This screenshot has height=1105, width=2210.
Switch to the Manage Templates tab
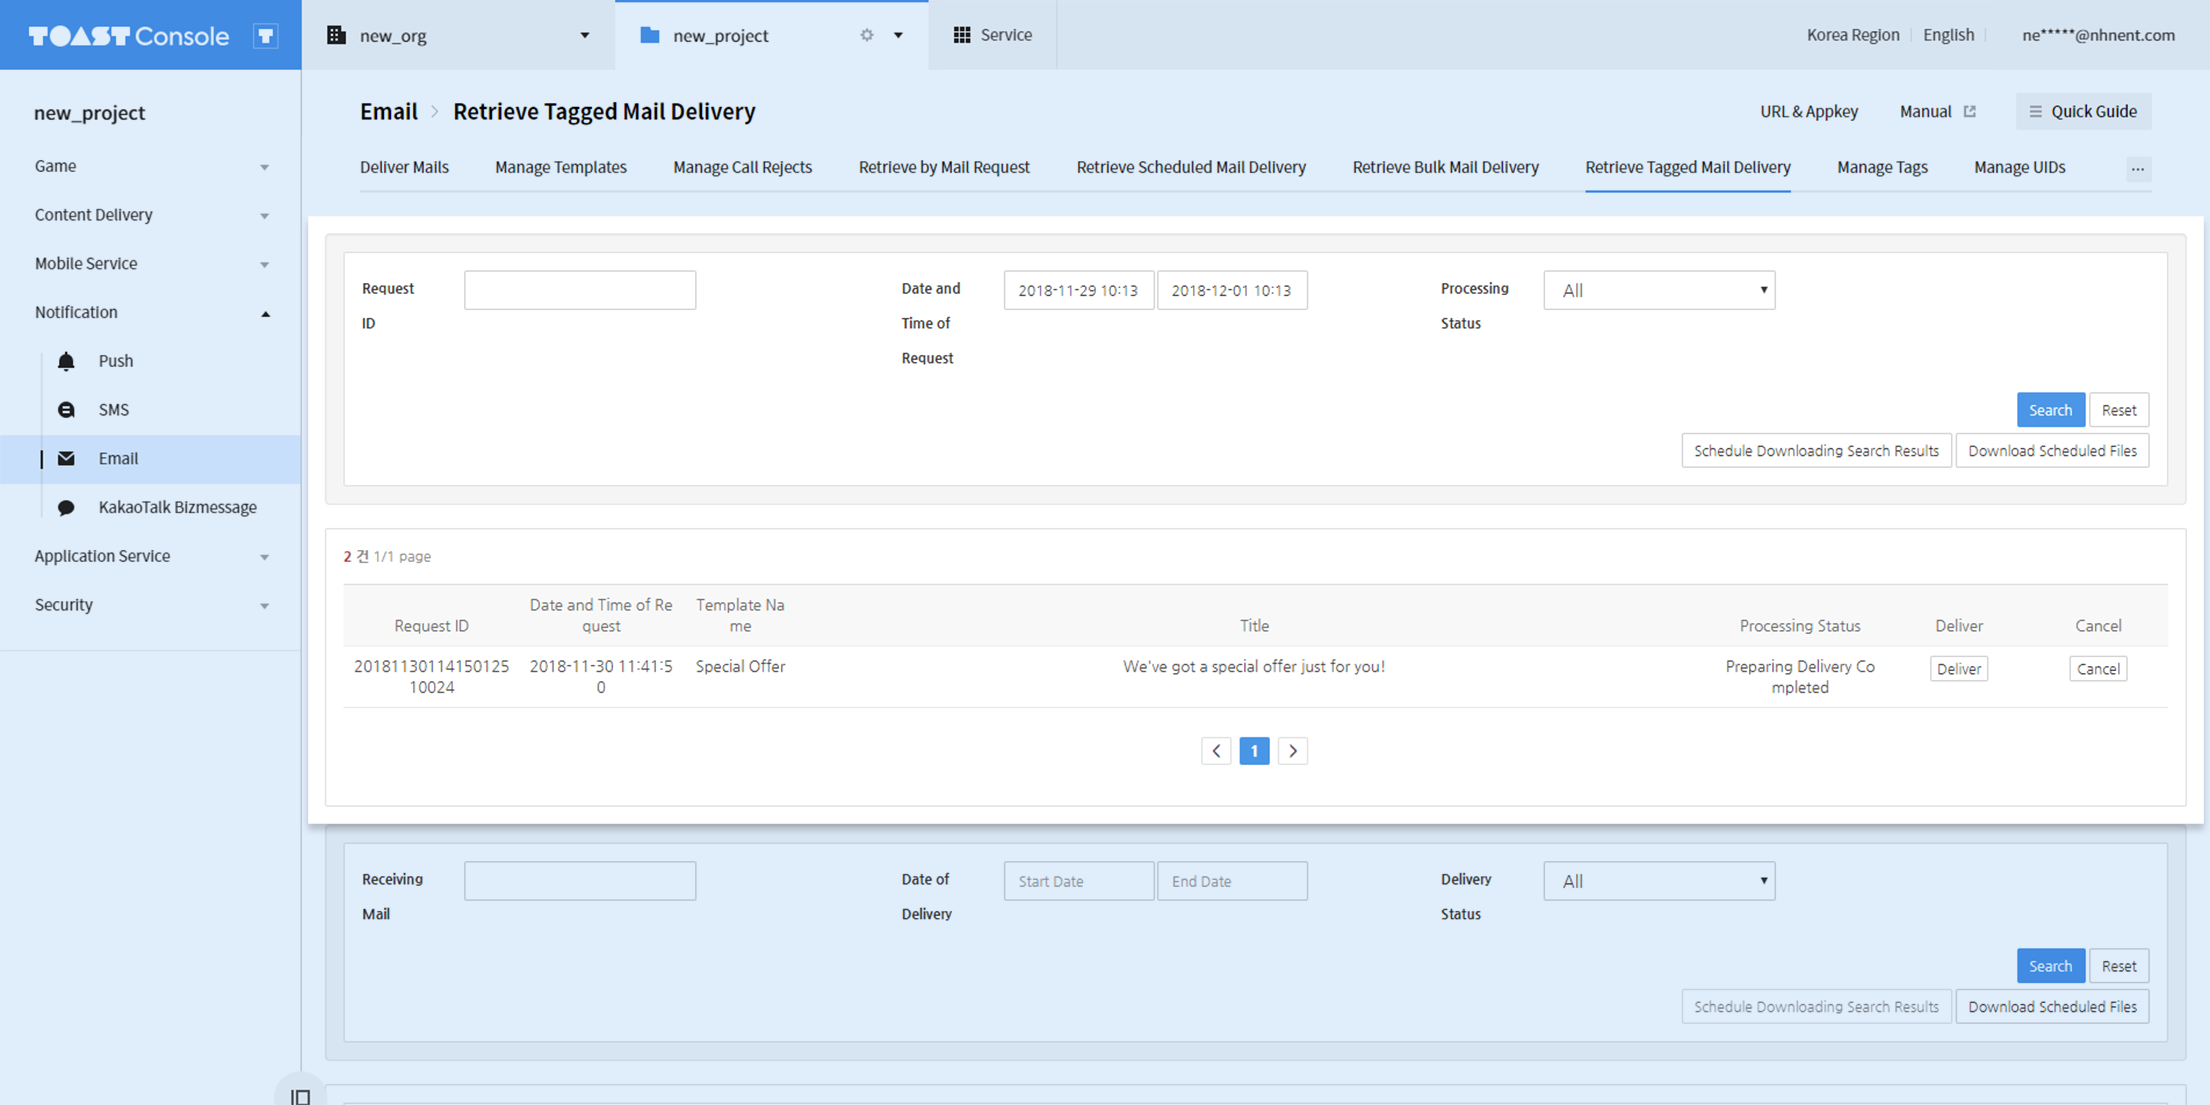click(x=560, y=167)
